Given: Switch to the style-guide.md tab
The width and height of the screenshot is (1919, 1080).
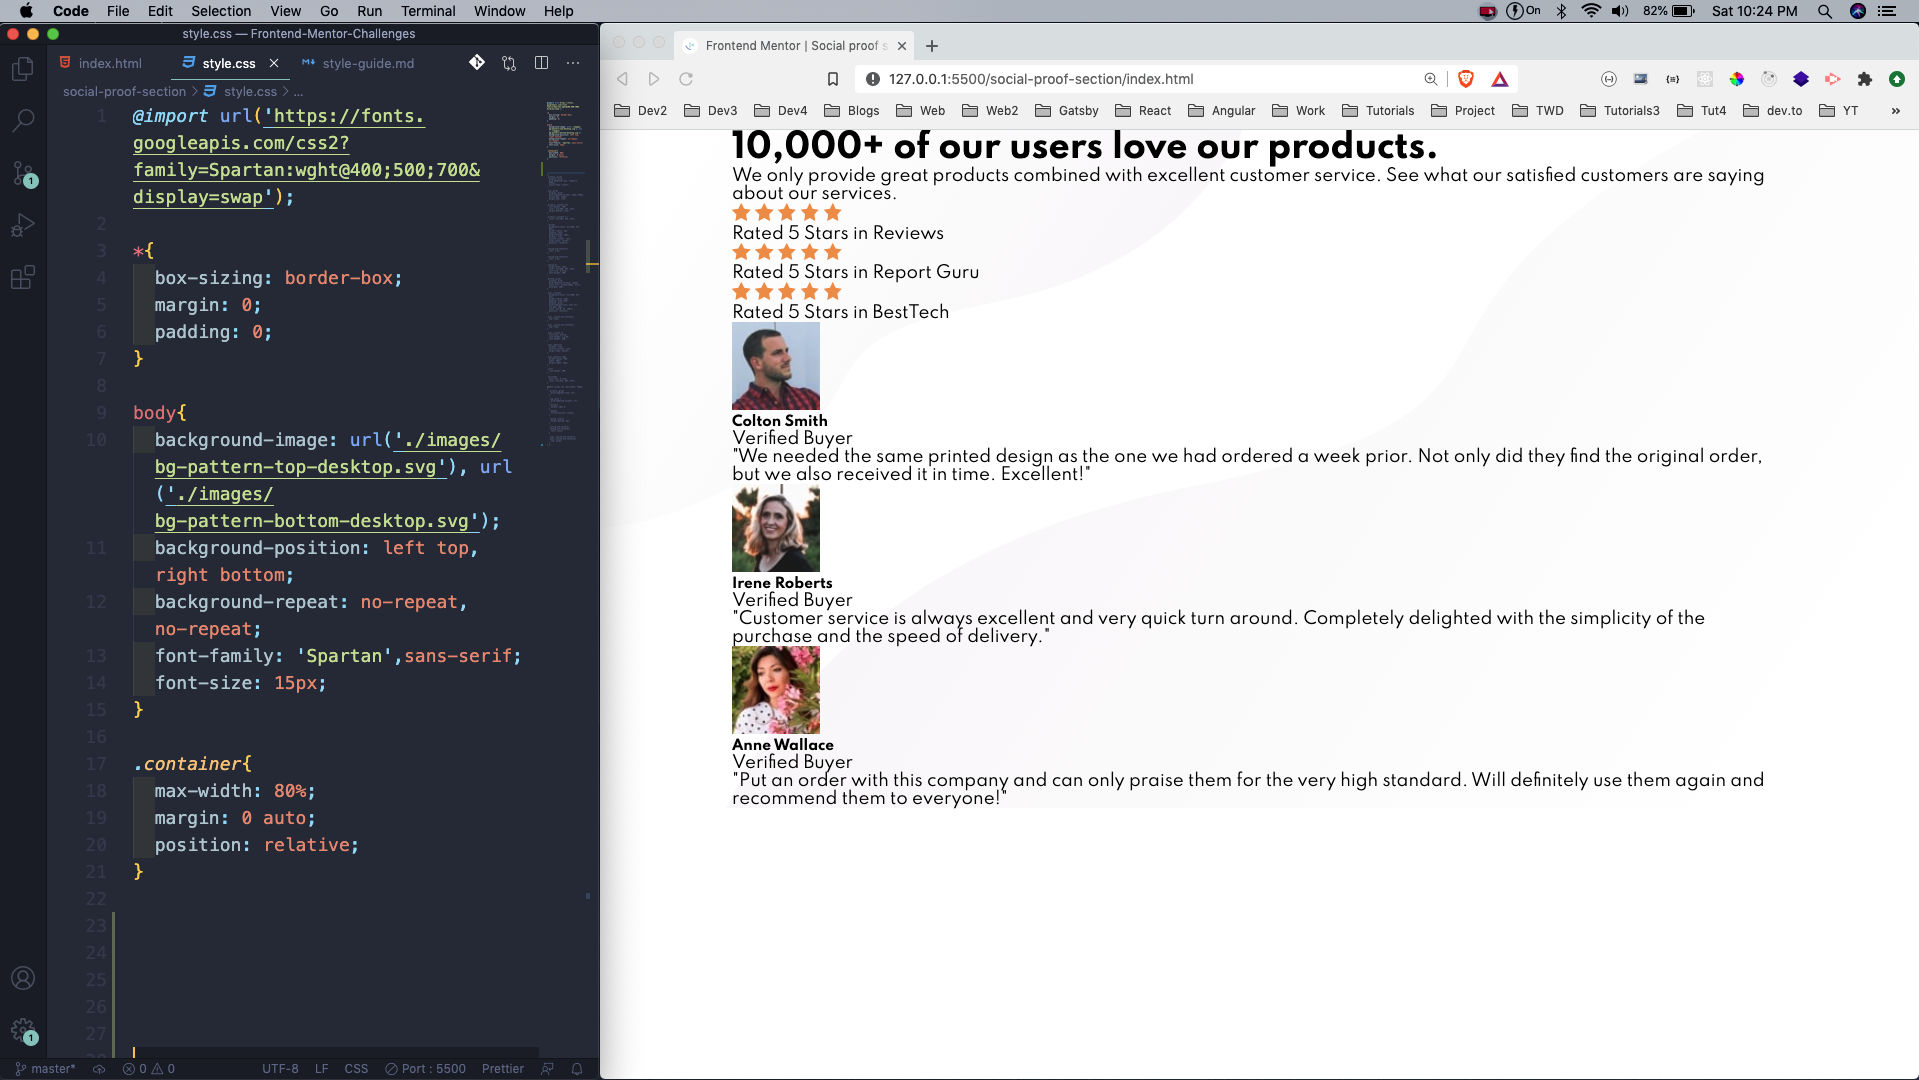Looking at the screenshot, I should pos(358,63).
